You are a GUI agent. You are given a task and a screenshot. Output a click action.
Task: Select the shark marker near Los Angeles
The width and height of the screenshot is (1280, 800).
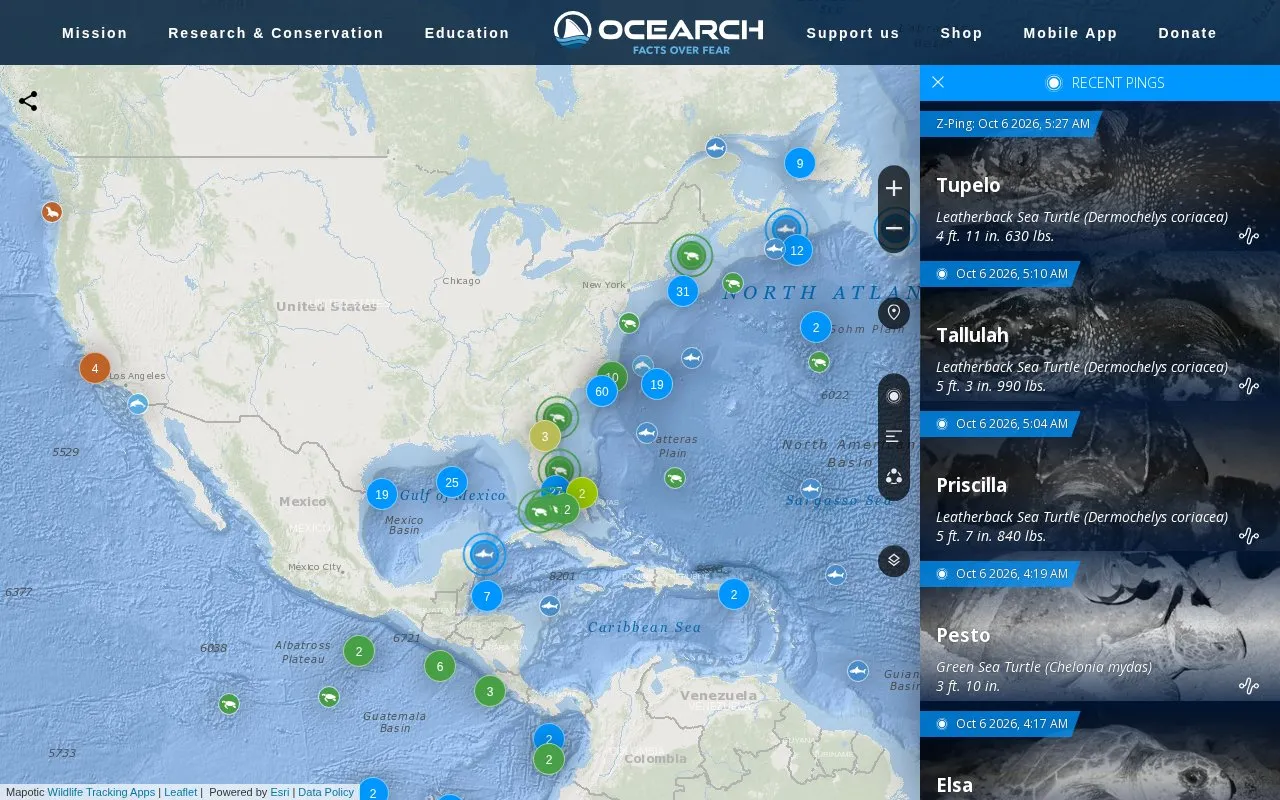pyautogui.click(x=138, y=404)
